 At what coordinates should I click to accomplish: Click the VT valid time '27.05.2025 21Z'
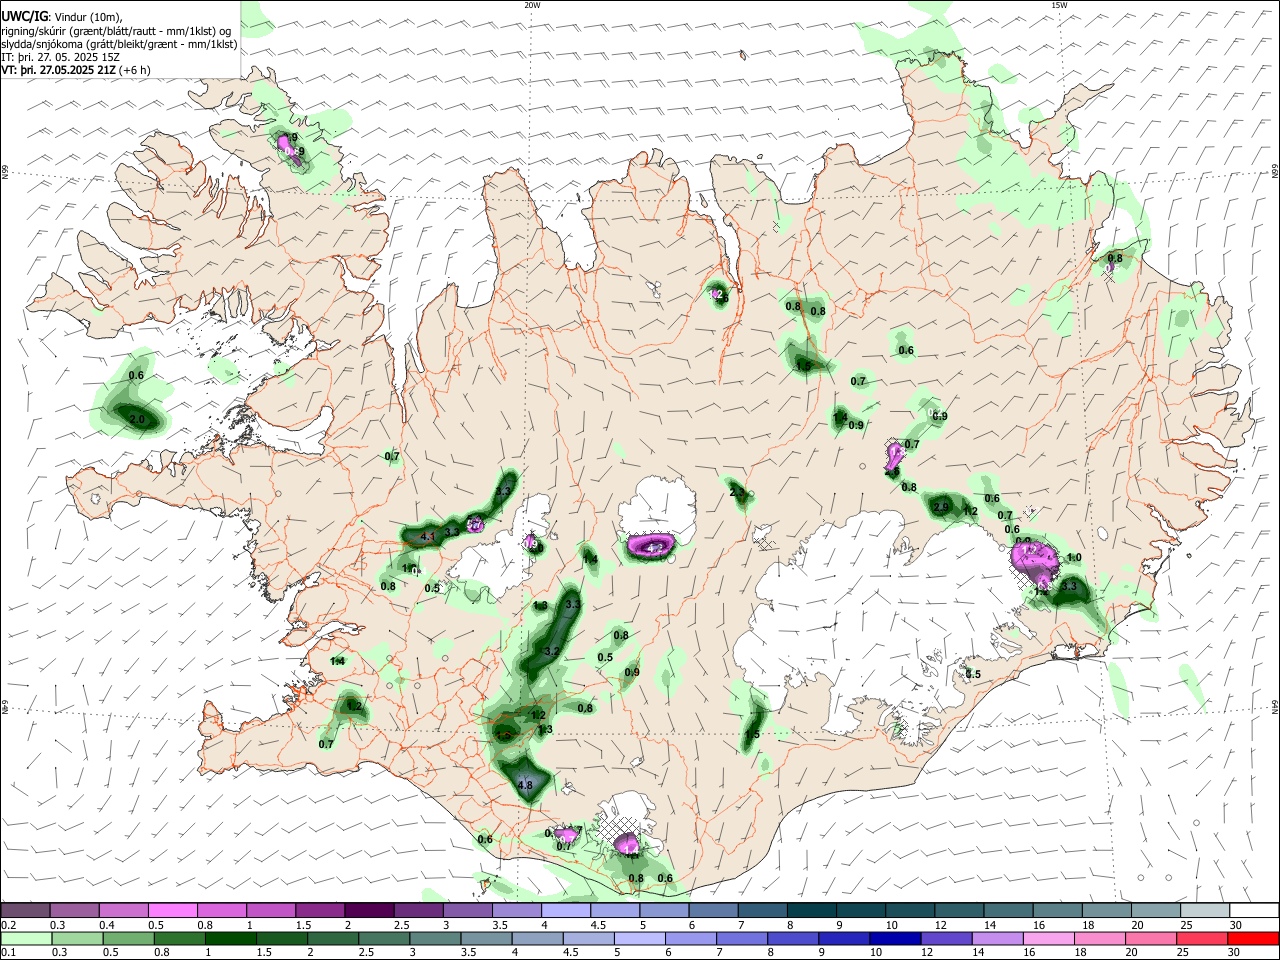(75, 70)
